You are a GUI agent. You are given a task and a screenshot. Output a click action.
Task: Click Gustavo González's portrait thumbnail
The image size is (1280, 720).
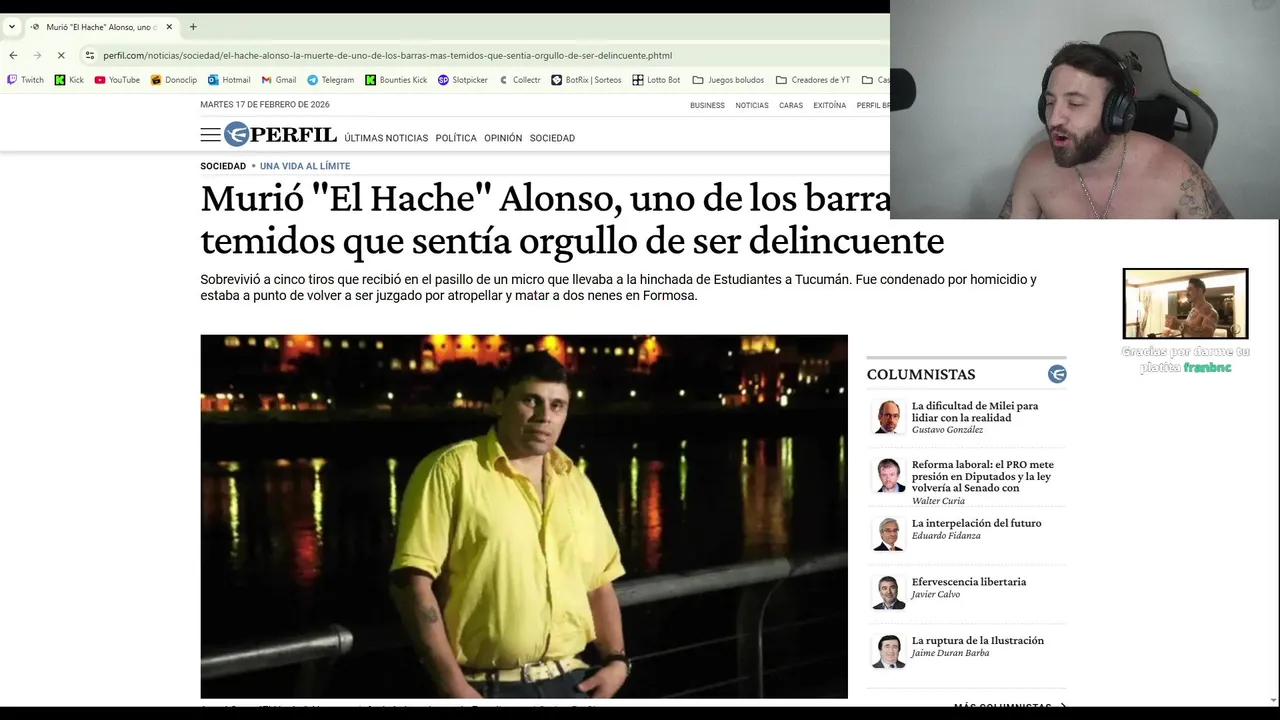point(888,417)
